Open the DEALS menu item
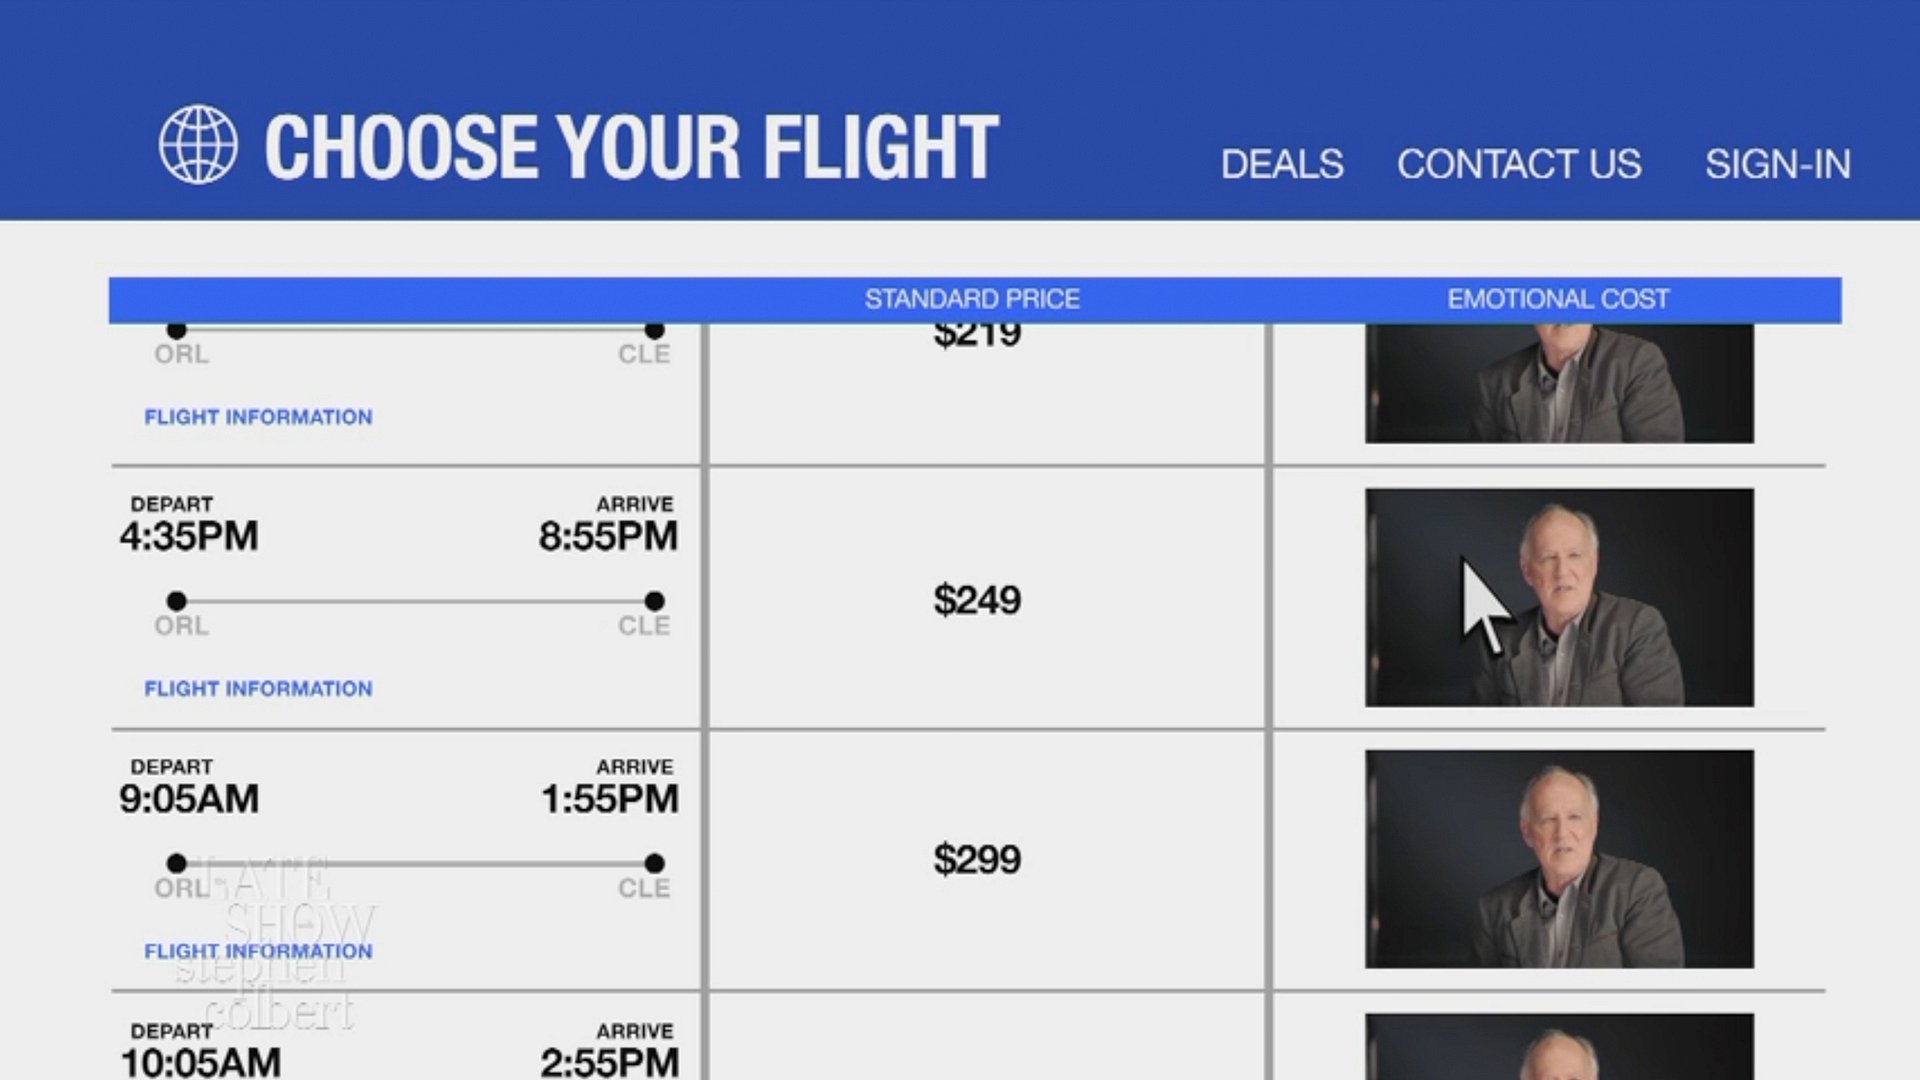The height and width of the screenshot is (1080, 1920). tap(1282, 164)
